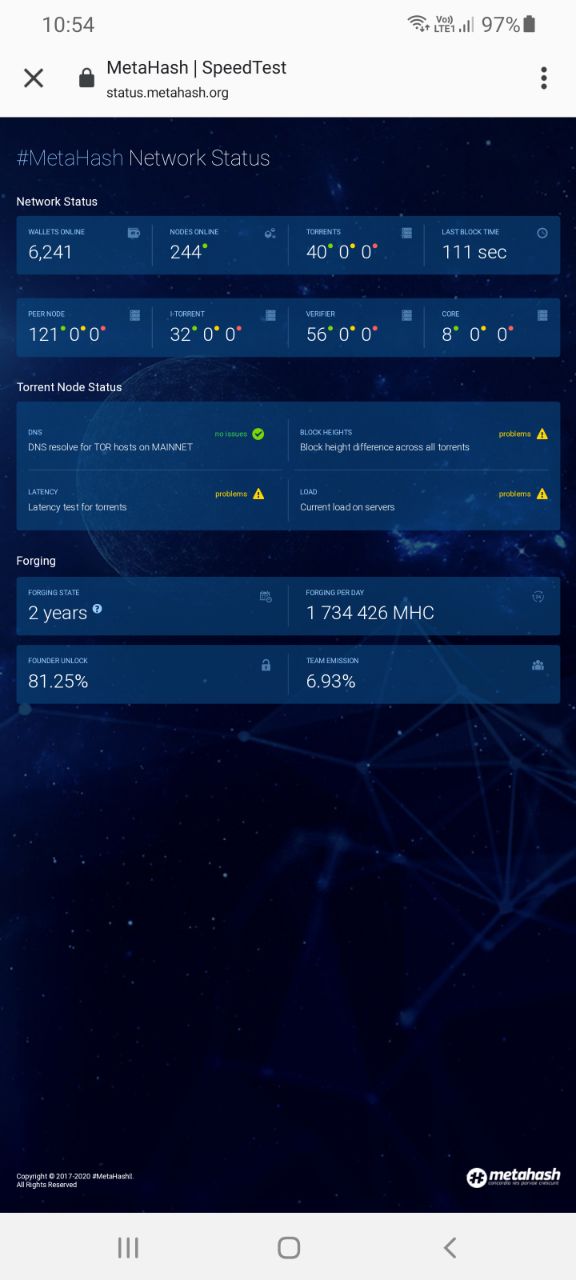Tap the Last Block Time clock icon
The height and width of the screenshot is (1280, 576).
click(x=542, y=233)
